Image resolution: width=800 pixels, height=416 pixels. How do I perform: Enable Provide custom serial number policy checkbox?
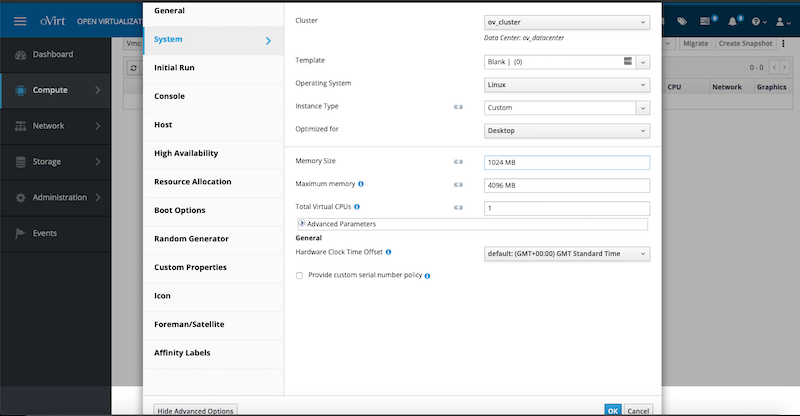coord(299,276)
